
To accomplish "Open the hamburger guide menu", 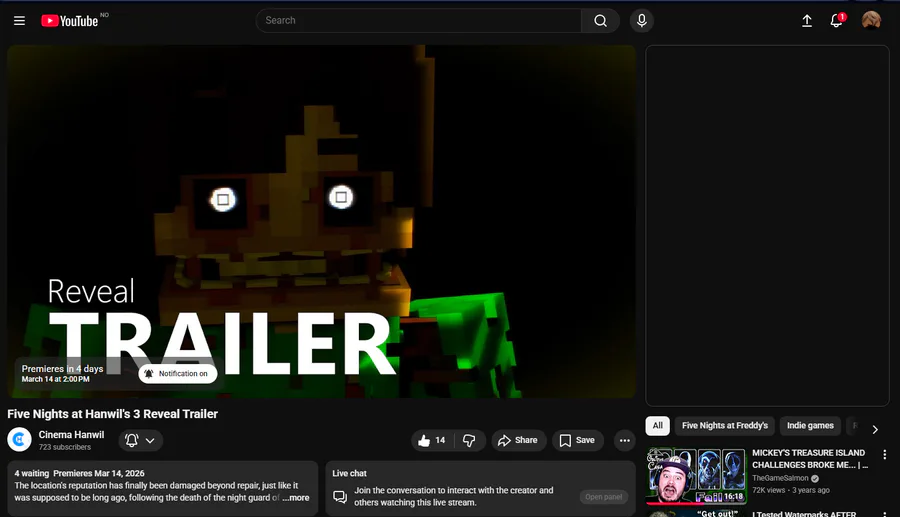I will tap(20, 21).
